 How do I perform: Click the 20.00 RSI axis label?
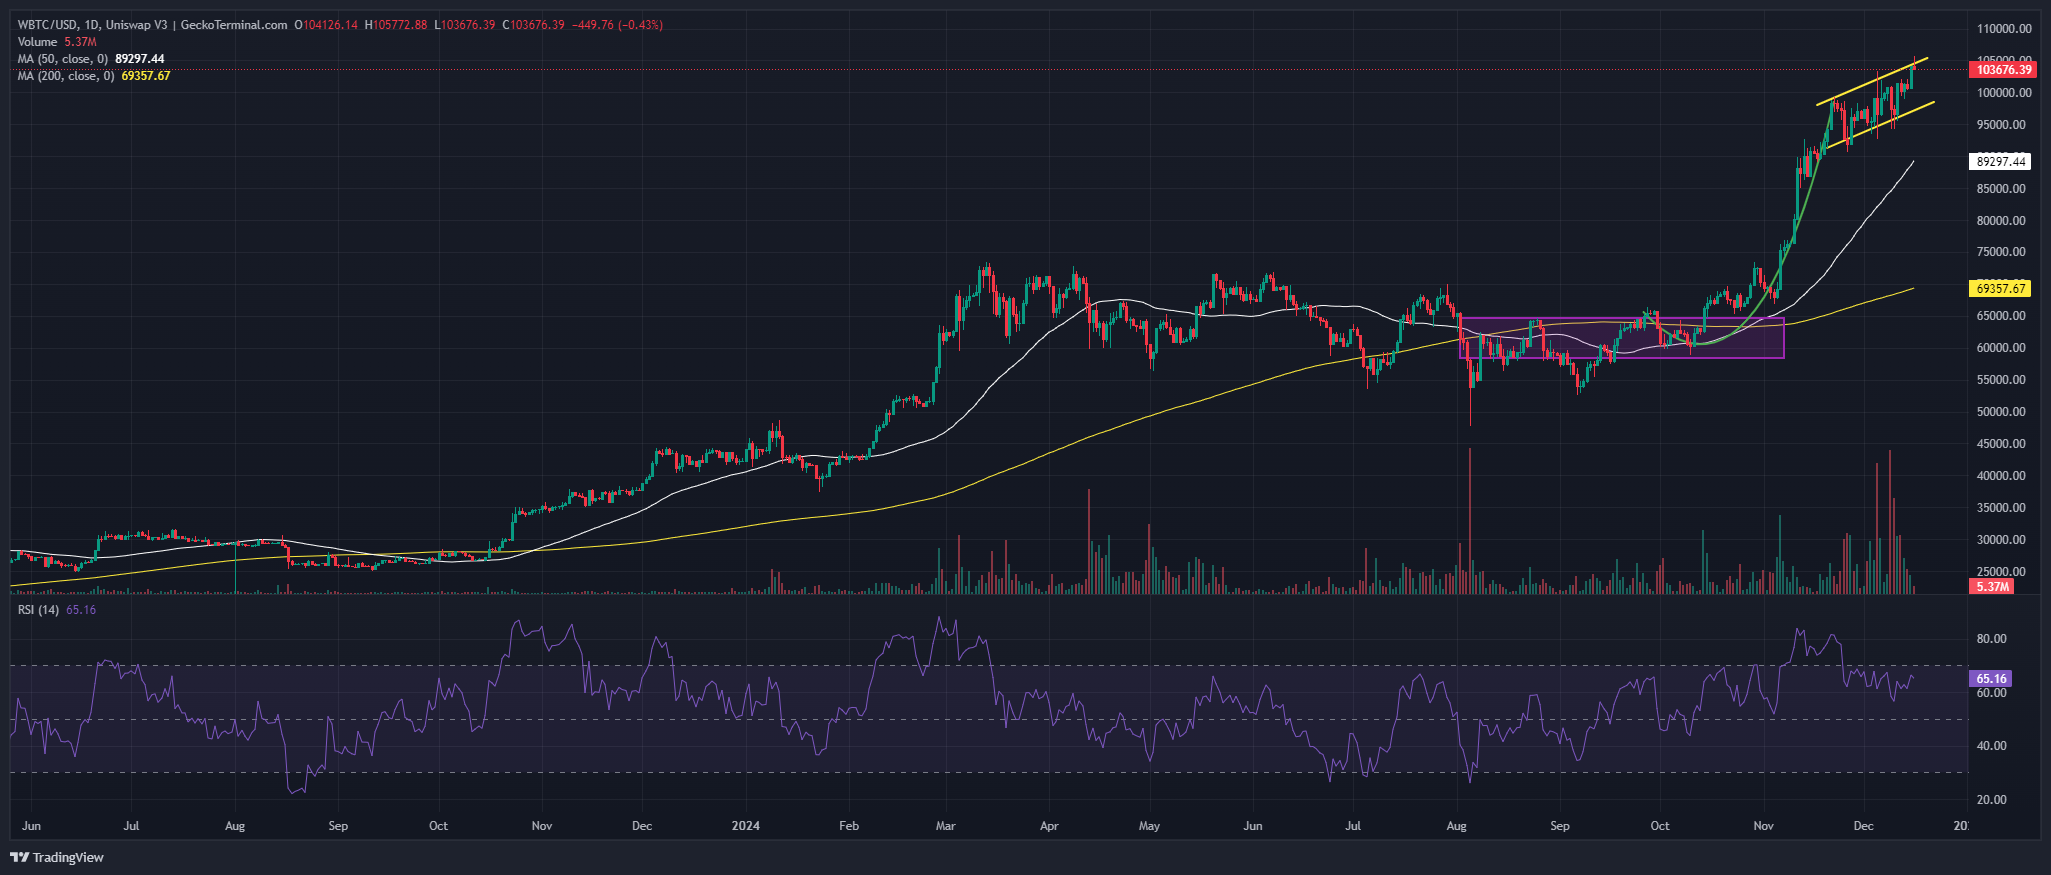pyautogui.click(x=1991, y=800)
